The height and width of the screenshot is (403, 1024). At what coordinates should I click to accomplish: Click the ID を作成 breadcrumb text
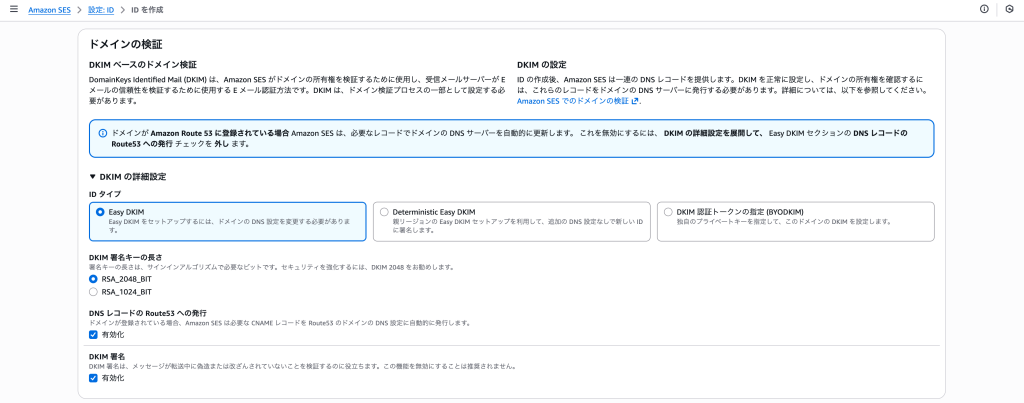tap(147, 9)
